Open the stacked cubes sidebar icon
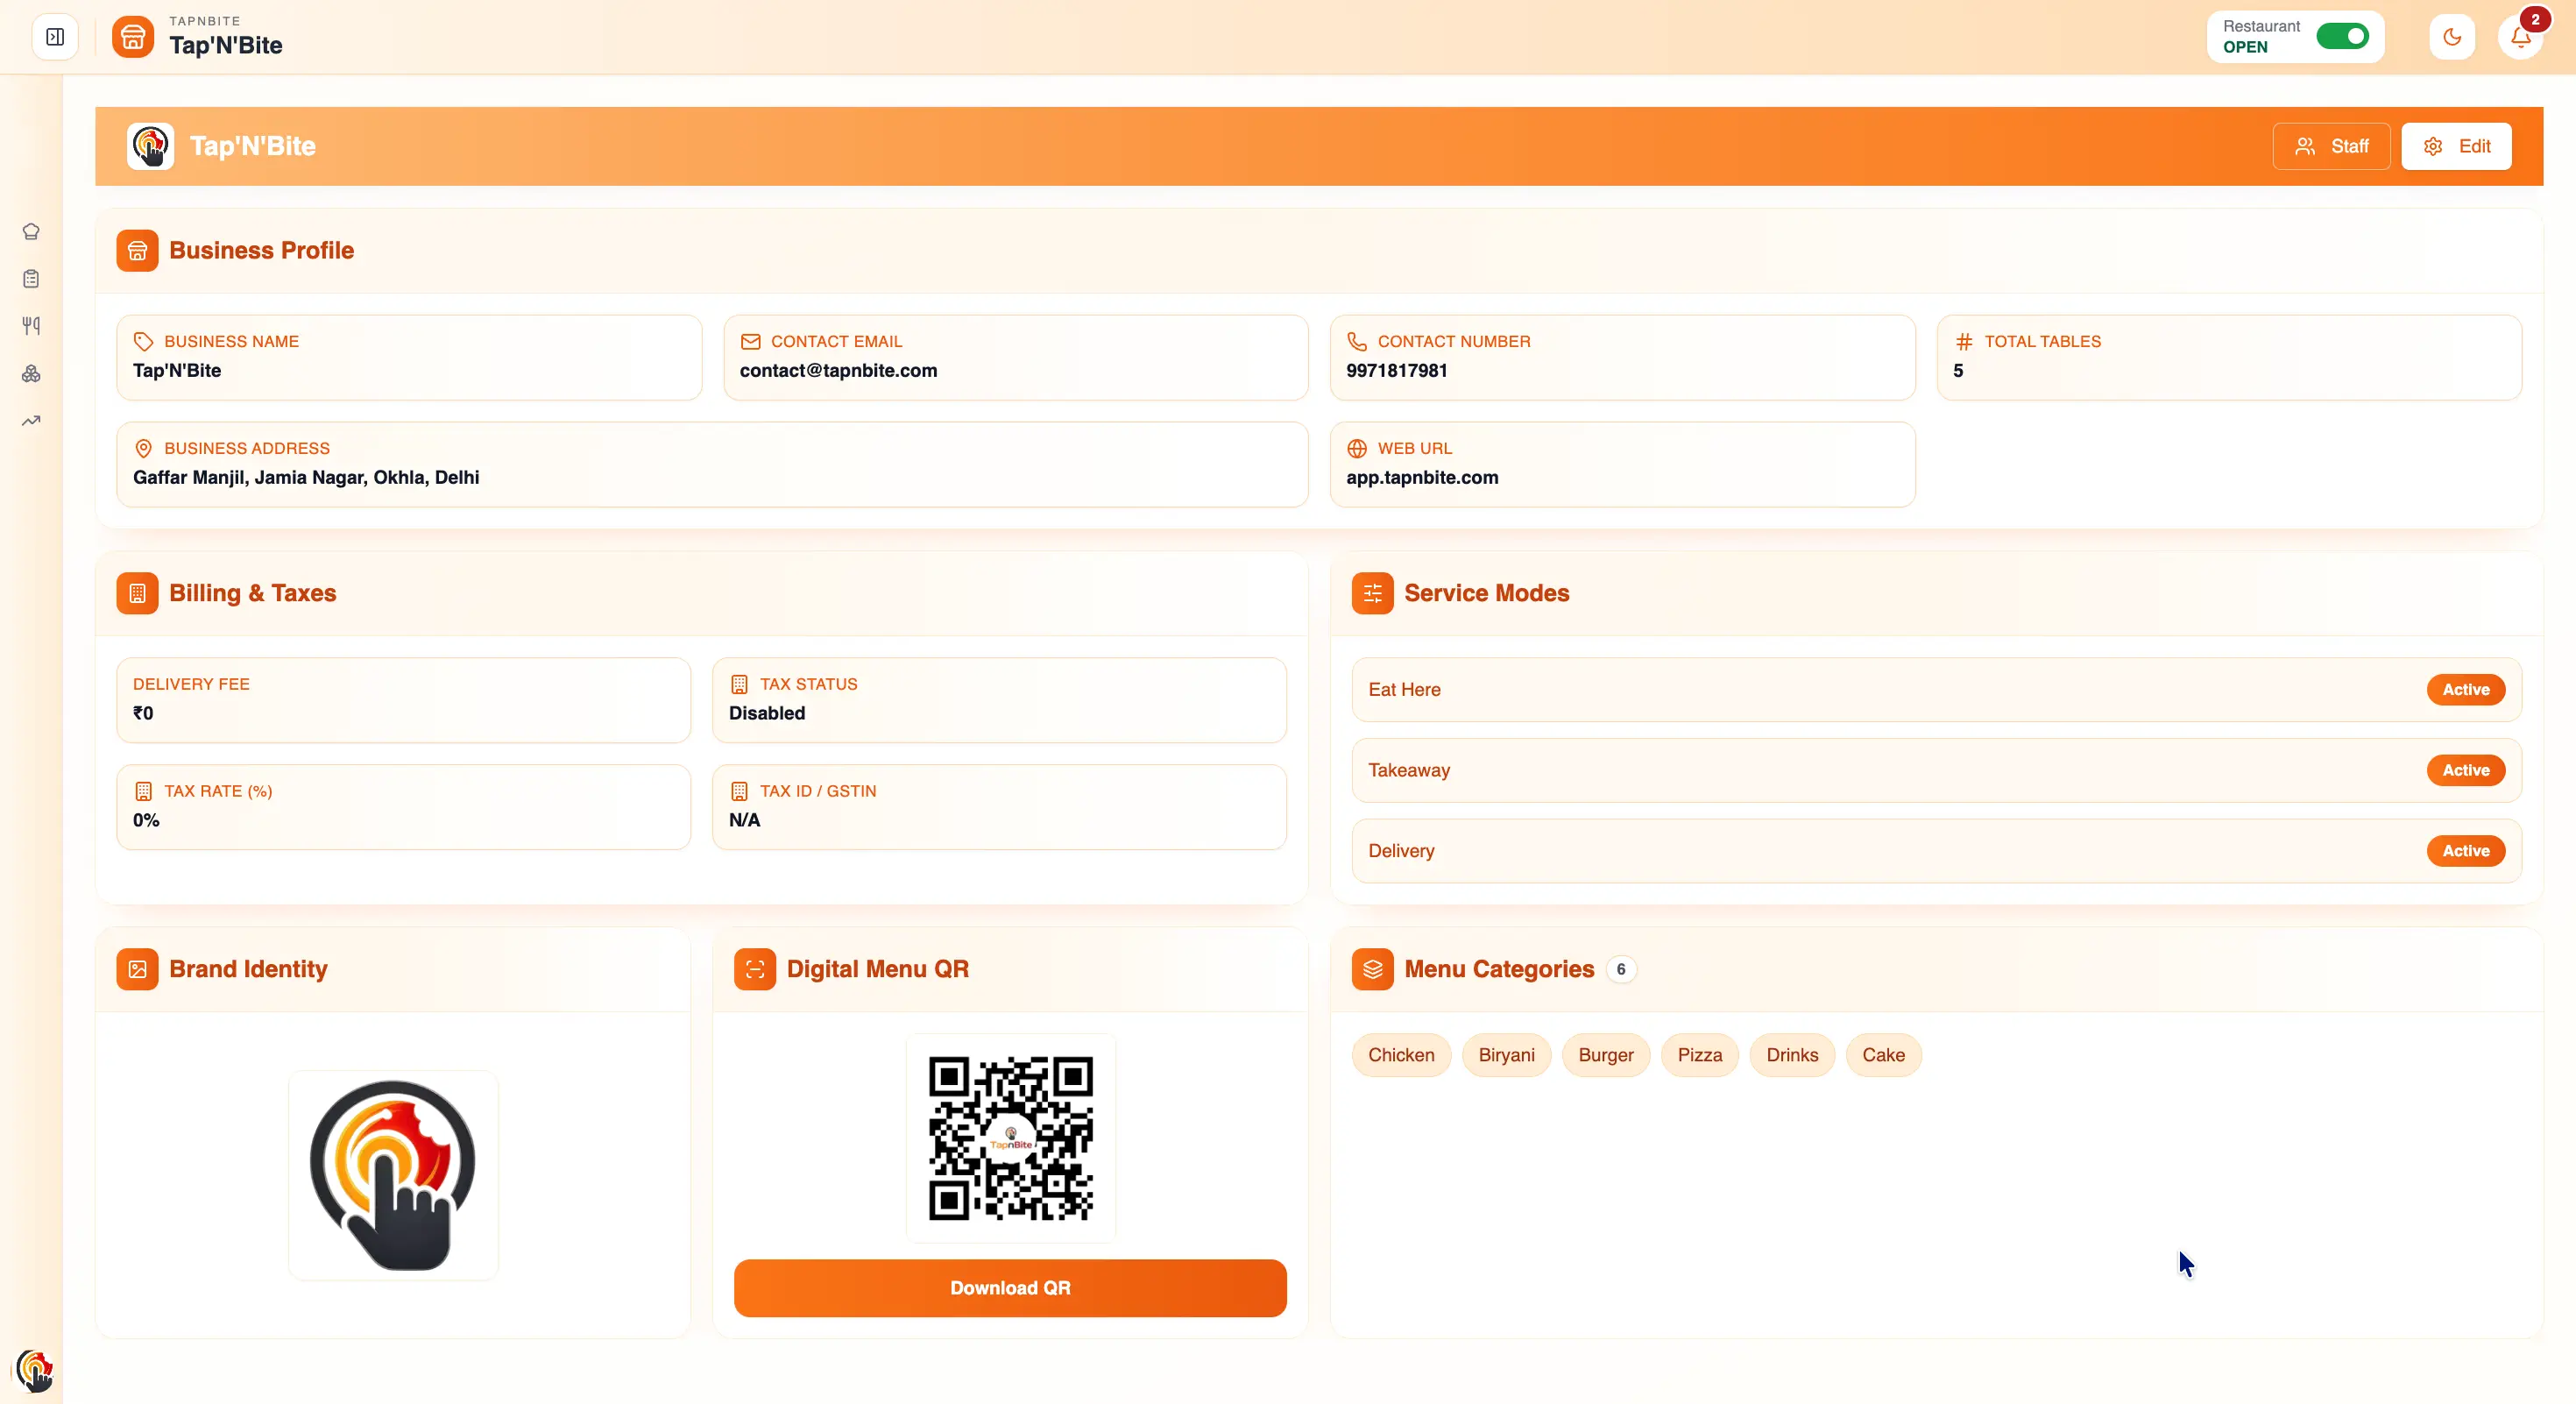Screen dimensions: 2576x1404 31,373
